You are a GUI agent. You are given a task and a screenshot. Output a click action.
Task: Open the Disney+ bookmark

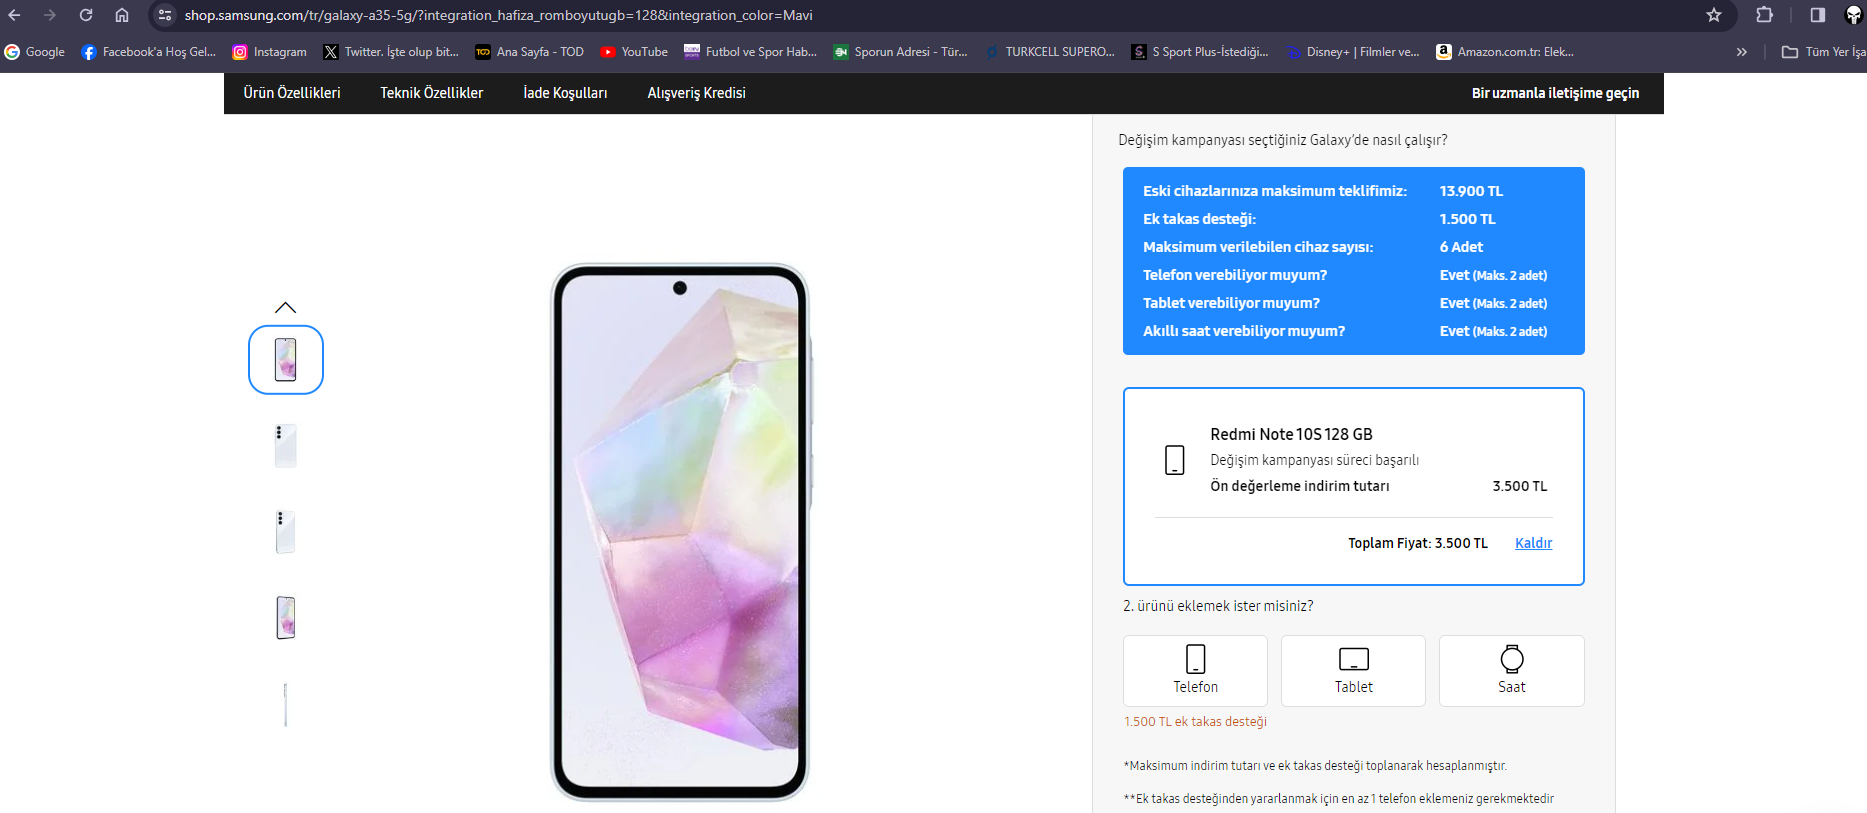click(x=1353, y=52)
